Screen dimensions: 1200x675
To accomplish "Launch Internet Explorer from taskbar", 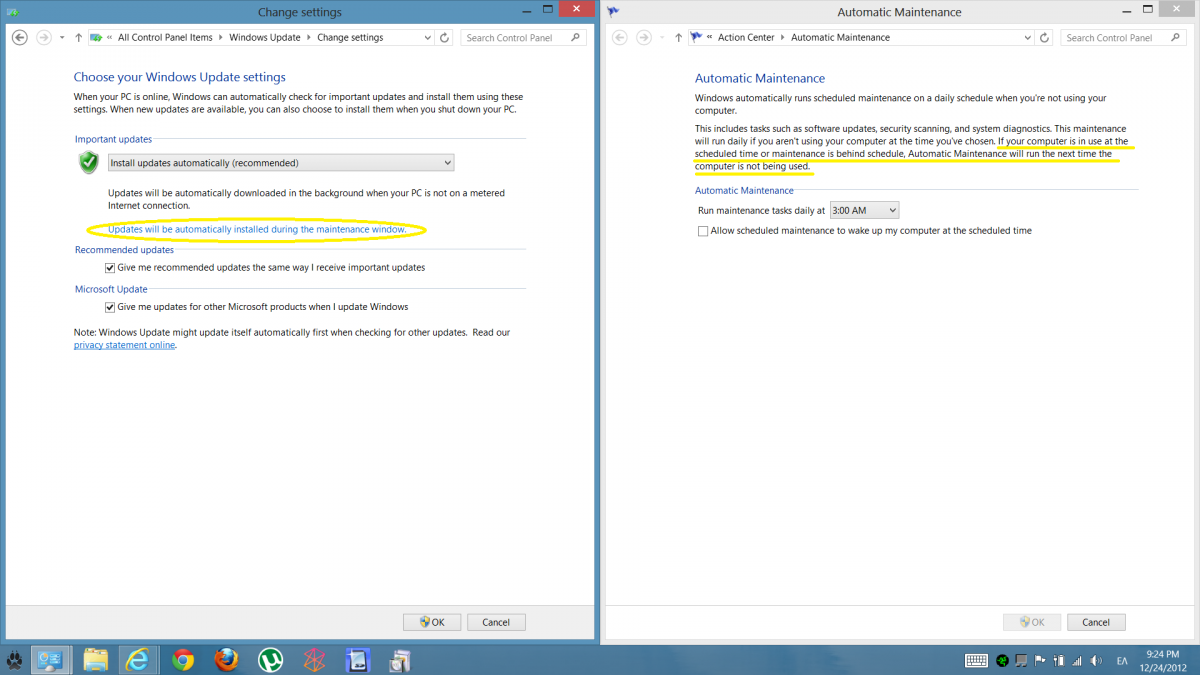I will (x=139, y=660).
